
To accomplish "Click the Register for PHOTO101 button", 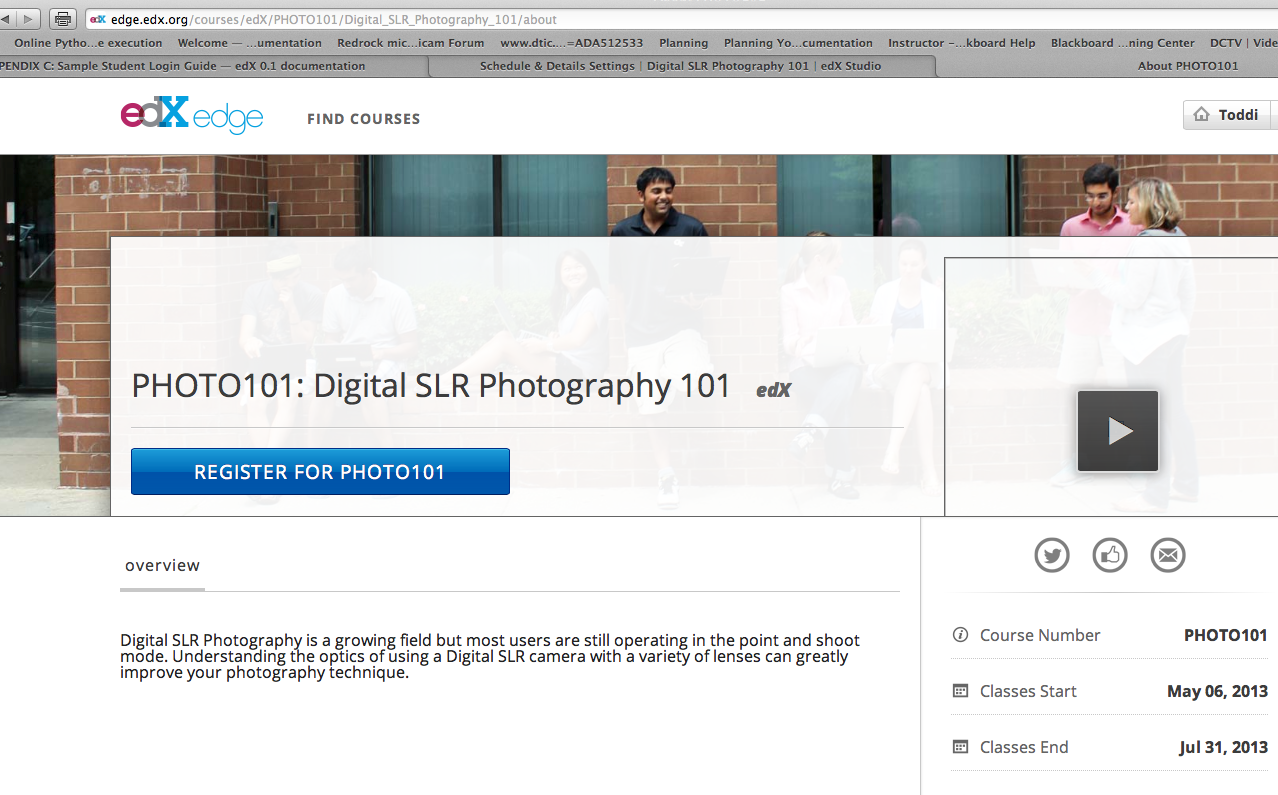I will pyautogui.click(x=320, y=472).
